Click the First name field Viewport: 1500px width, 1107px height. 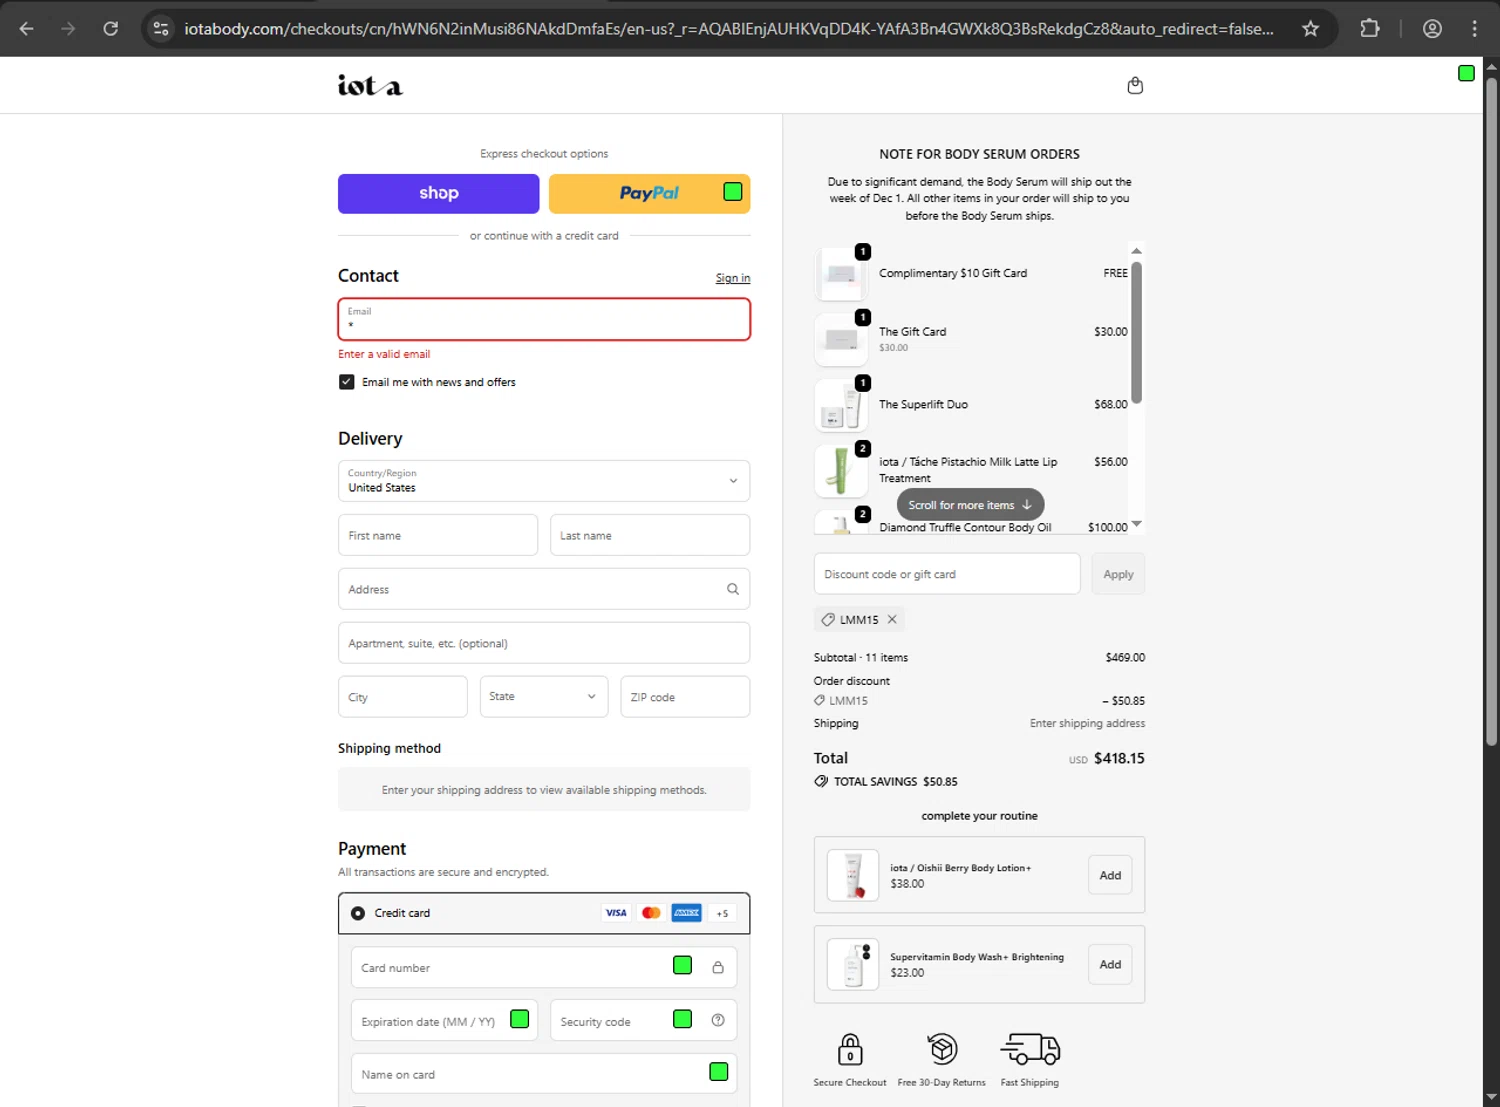[438, 535]
